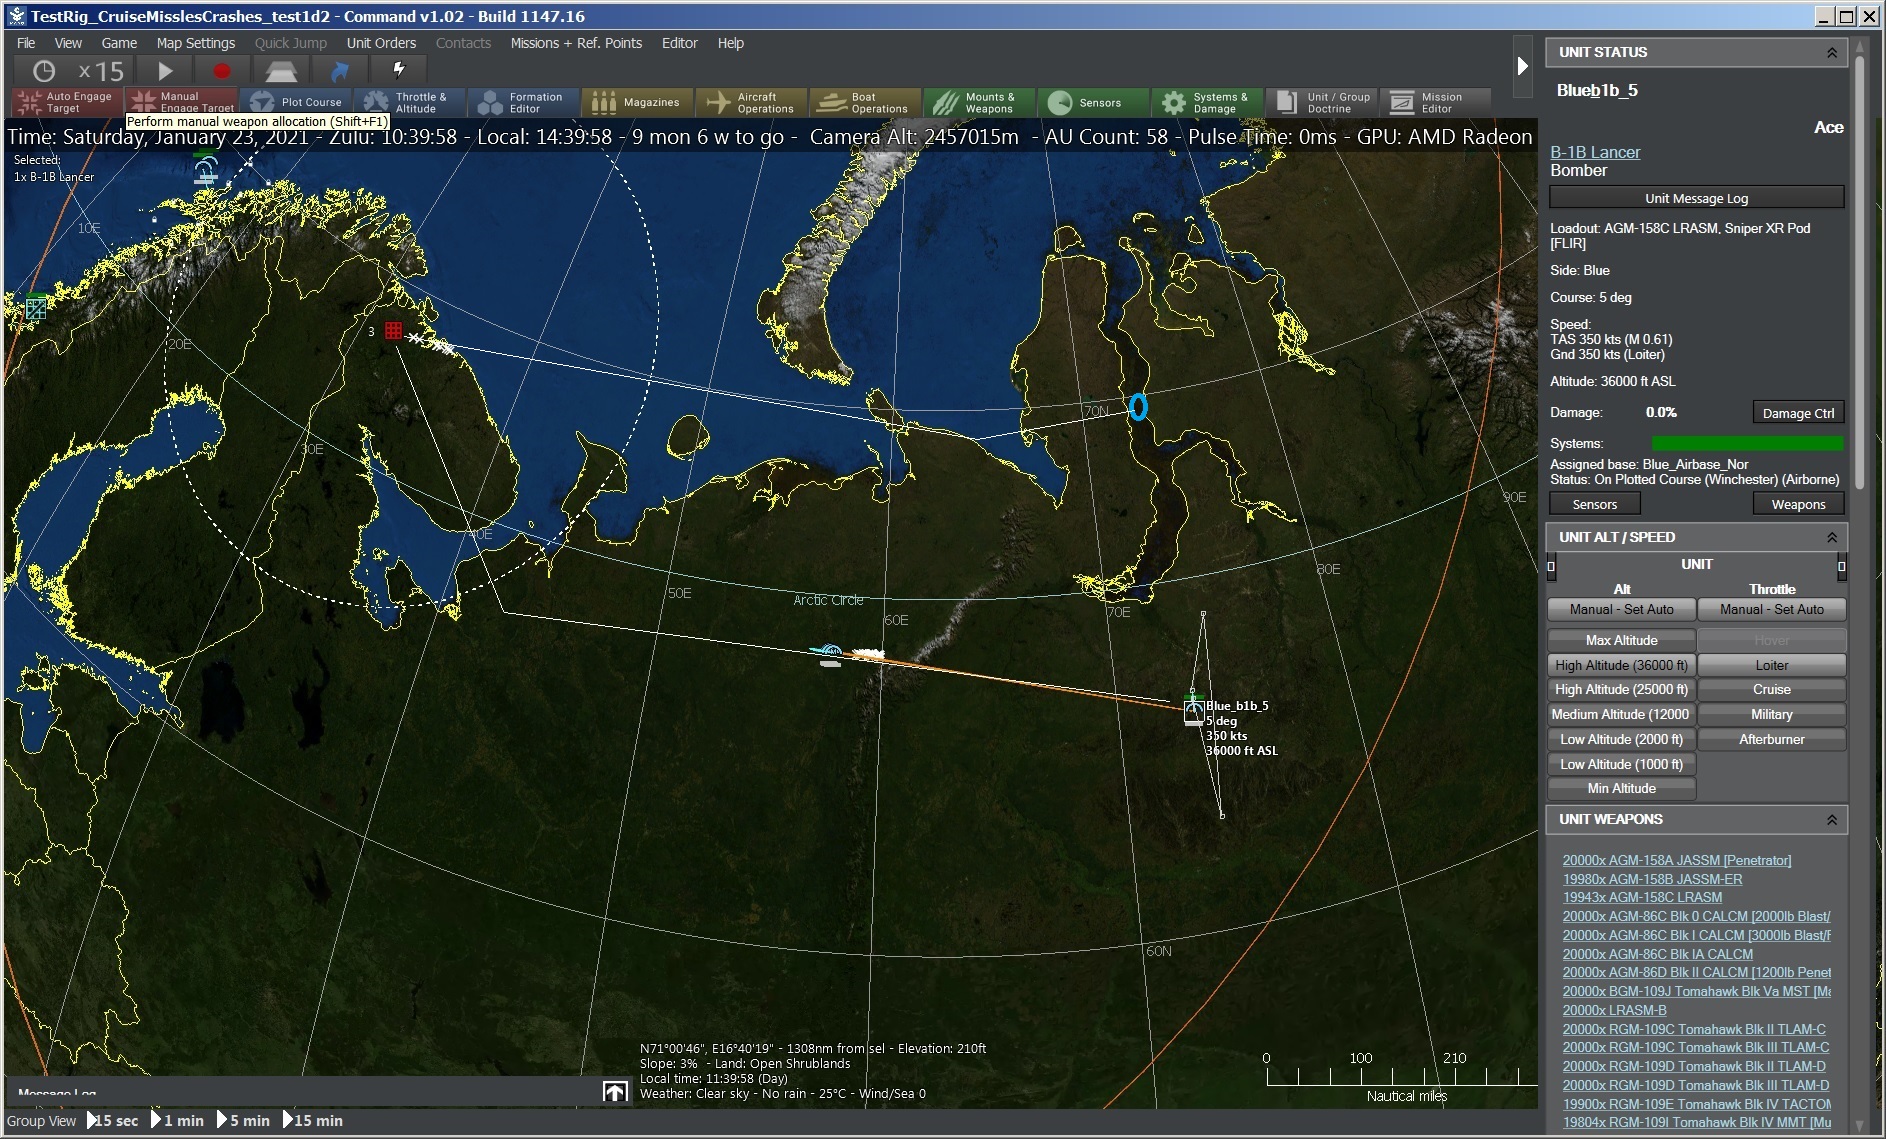
Task: Click the Sensors button in Unit Status
Action: [x=1594, y=504]
